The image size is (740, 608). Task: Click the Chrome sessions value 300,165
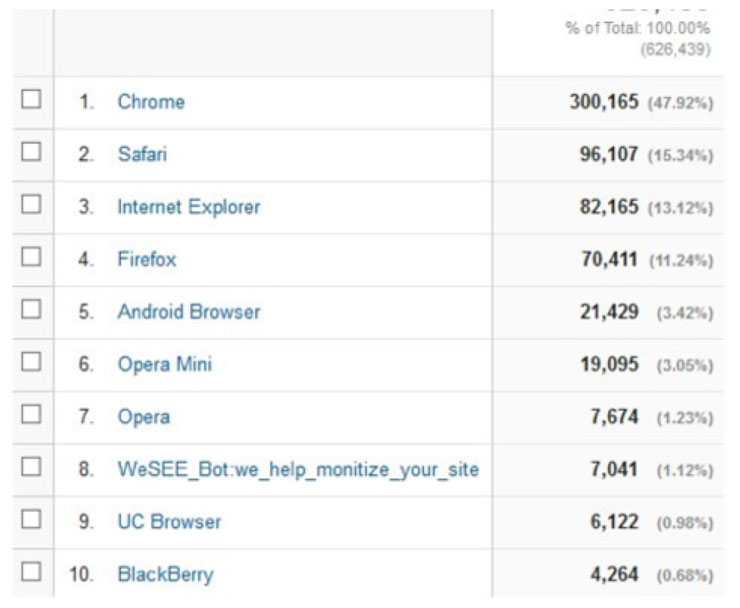point(603,102)
